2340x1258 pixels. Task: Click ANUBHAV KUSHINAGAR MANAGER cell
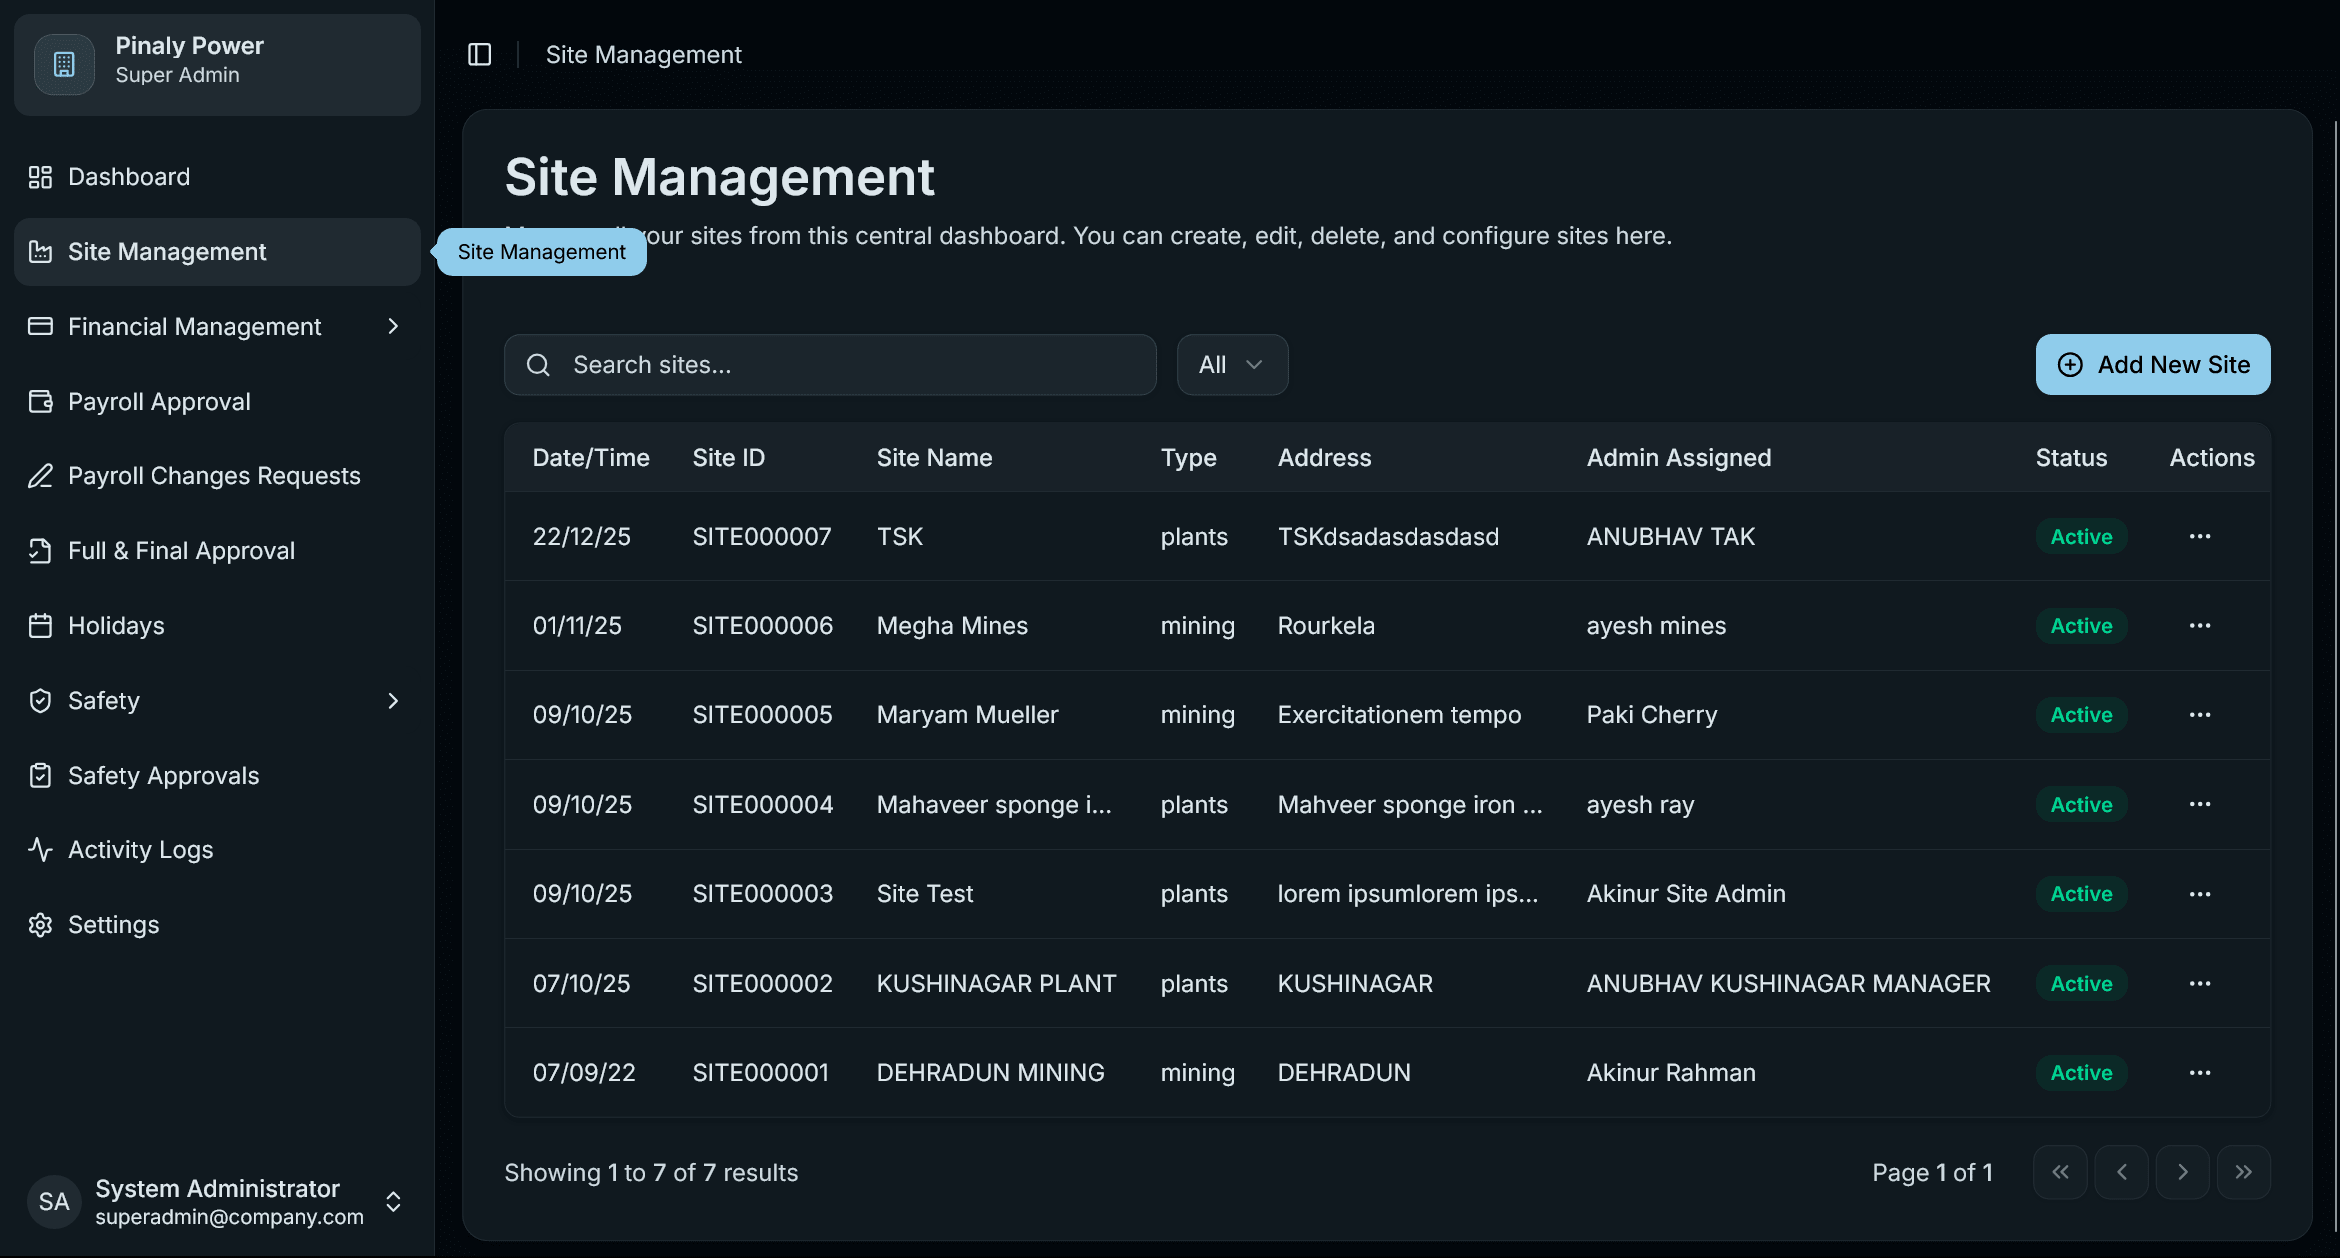coord(1789,984)
